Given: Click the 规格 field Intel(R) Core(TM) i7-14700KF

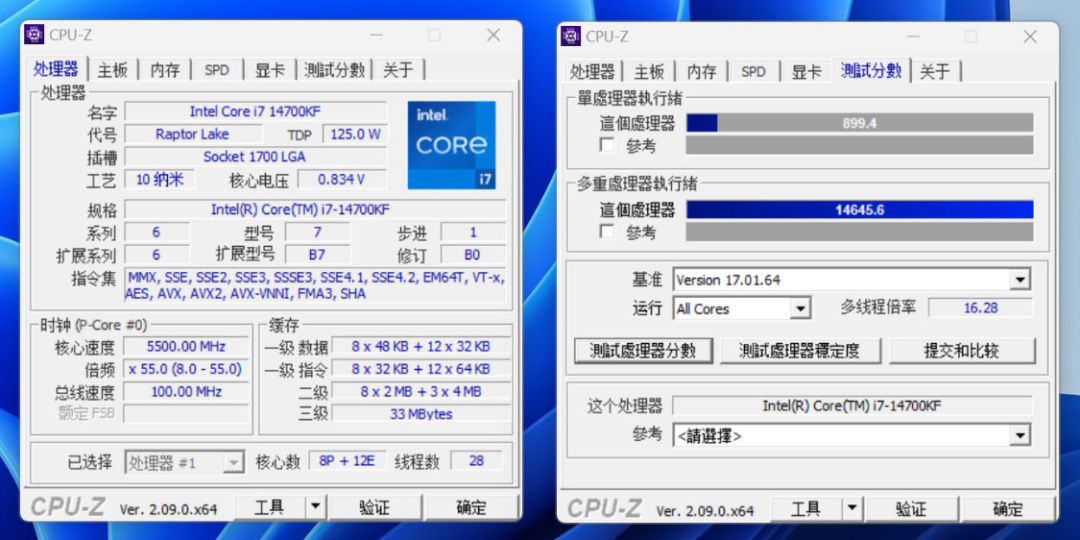Looking at the screenshot, I should [315, 209].
